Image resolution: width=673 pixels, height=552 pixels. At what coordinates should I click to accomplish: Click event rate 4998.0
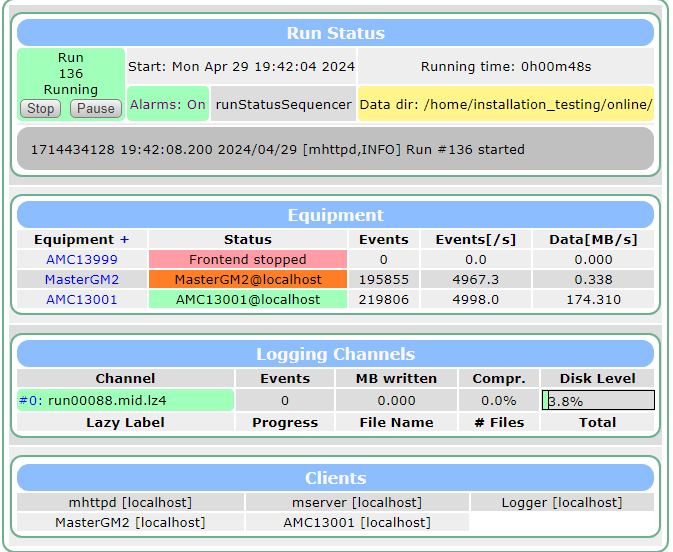point(476,299)
